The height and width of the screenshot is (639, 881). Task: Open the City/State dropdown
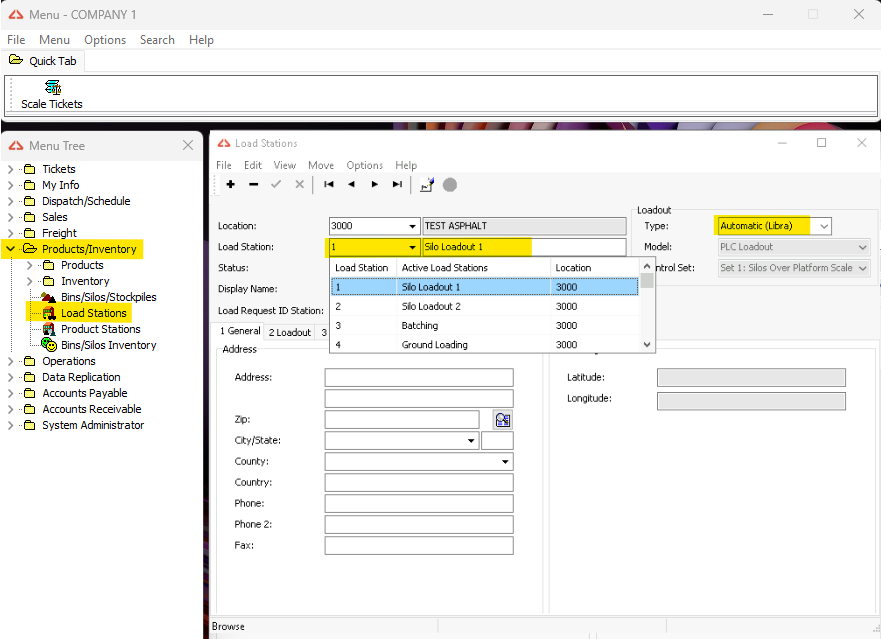471,441
